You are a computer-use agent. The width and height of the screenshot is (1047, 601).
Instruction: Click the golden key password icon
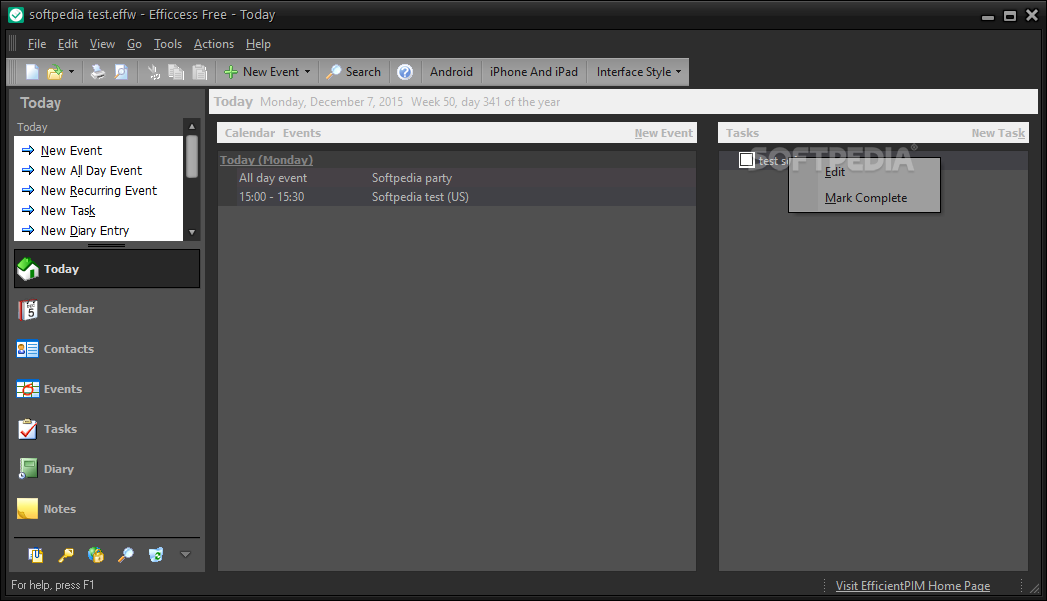(x=65, y=555)
